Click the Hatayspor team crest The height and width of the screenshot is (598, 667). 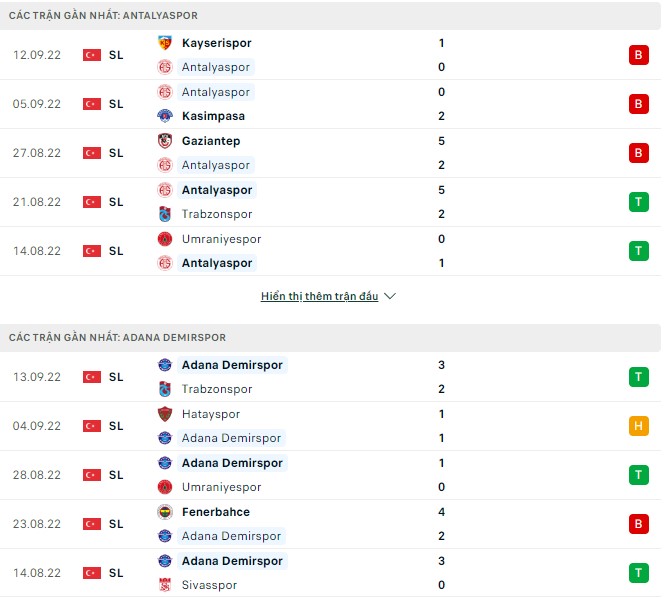(165, 414)
